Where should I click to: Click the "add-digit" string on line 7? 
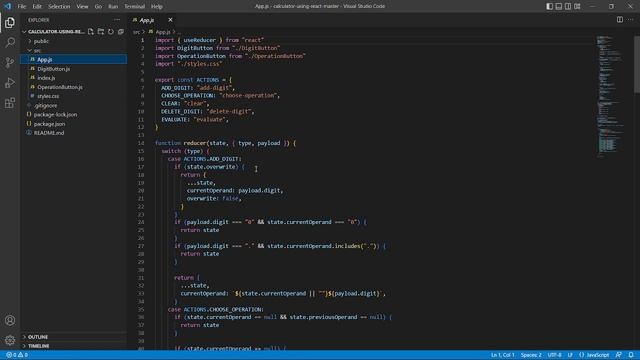tap(214, 88)
